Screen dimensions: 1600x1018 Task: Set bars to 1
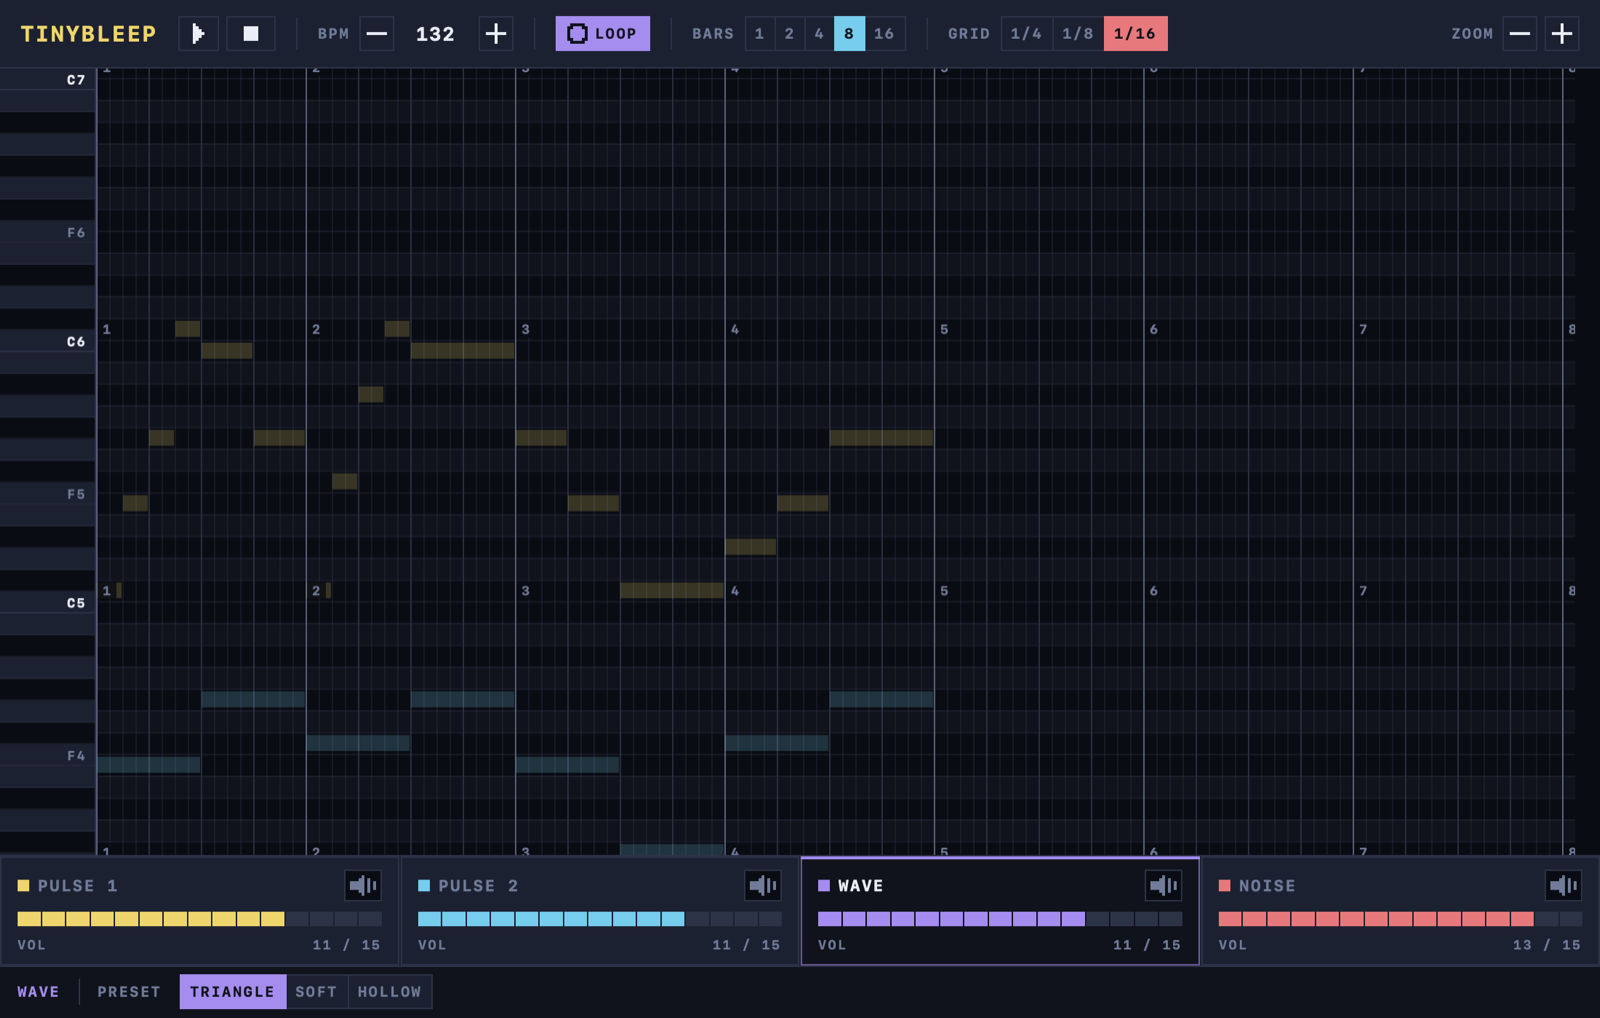coord(760,34)
